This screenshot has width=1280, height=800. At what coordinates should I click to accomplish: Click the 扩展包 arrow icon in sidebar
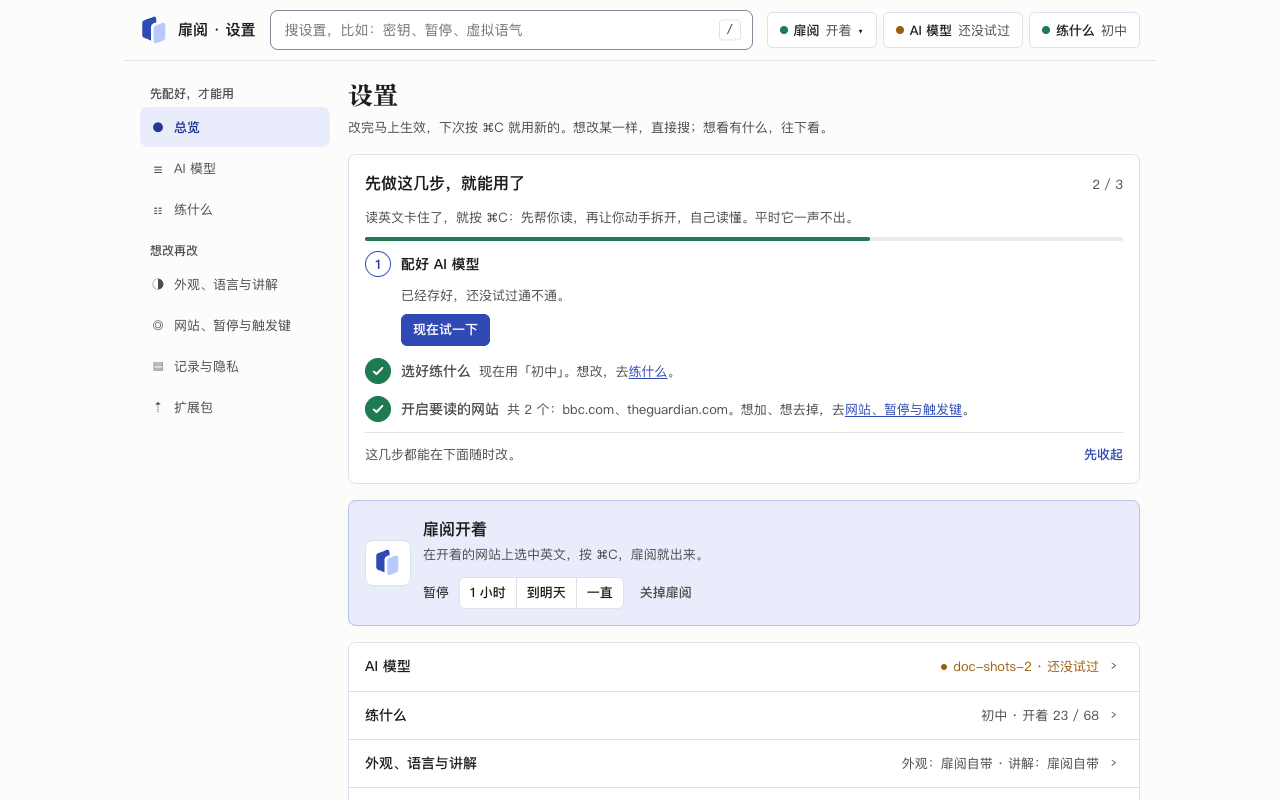(x=158, y=407)
